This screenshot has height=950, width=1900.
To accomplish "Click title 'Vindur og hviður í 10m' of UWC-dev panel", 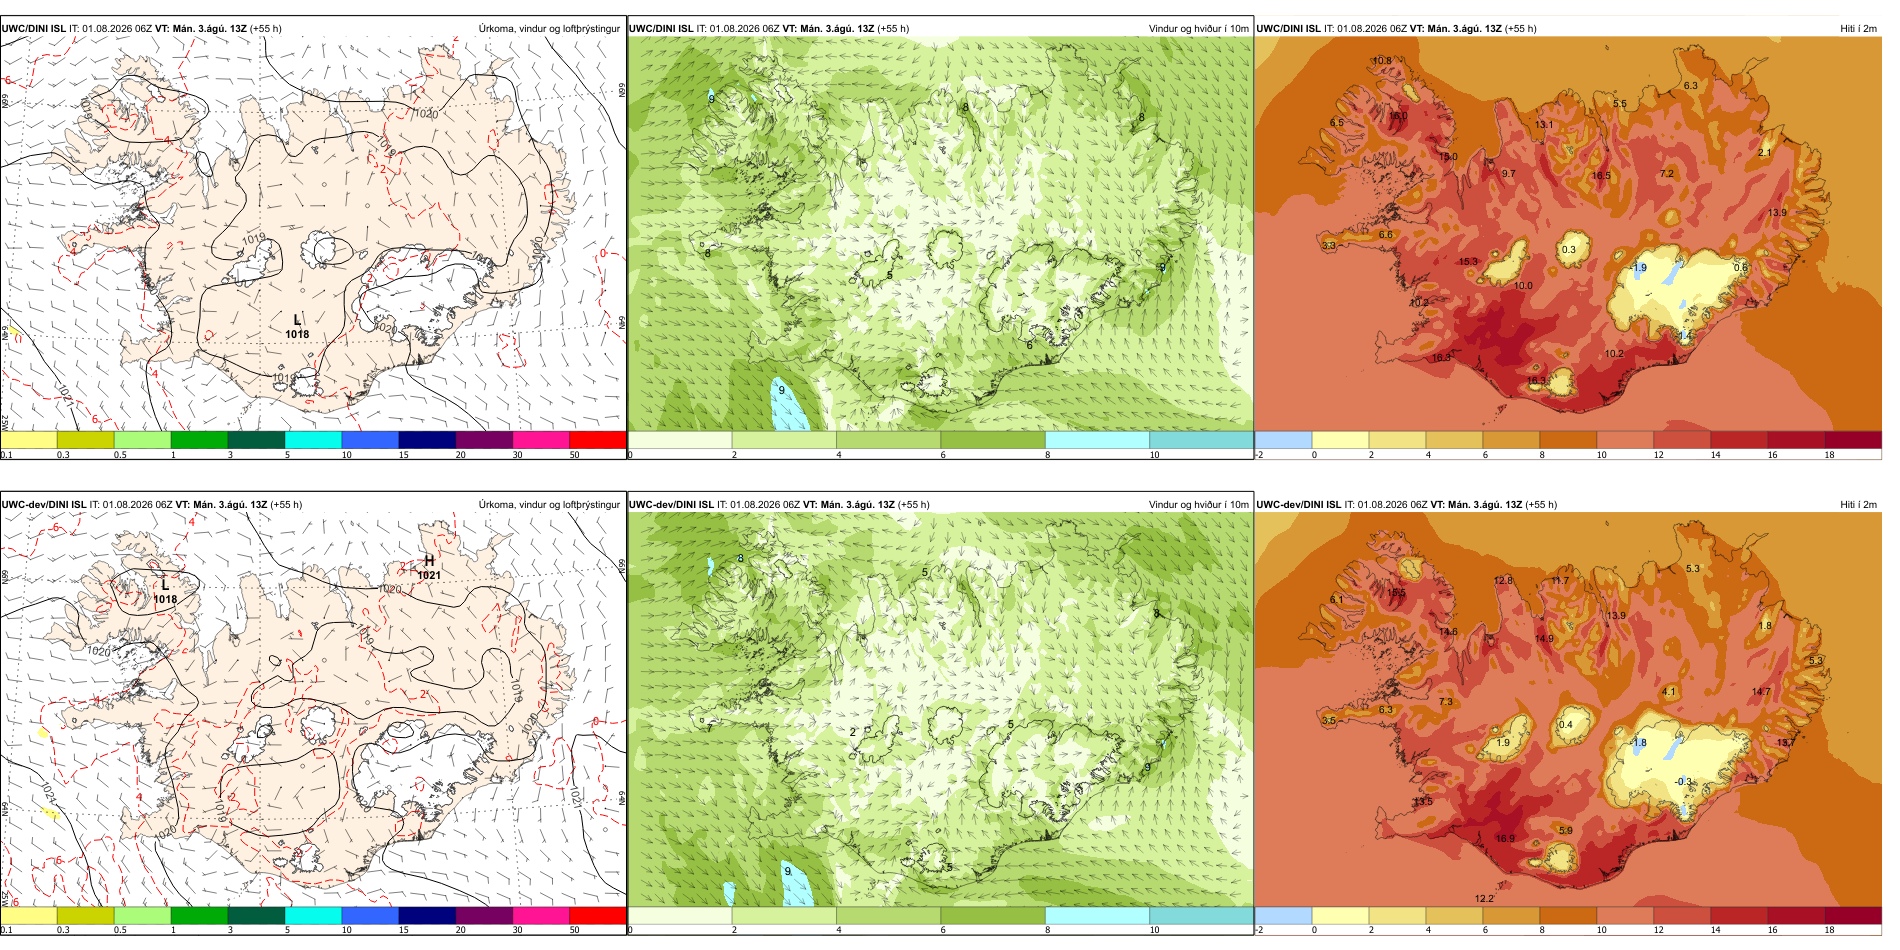I will point(1198,504).
